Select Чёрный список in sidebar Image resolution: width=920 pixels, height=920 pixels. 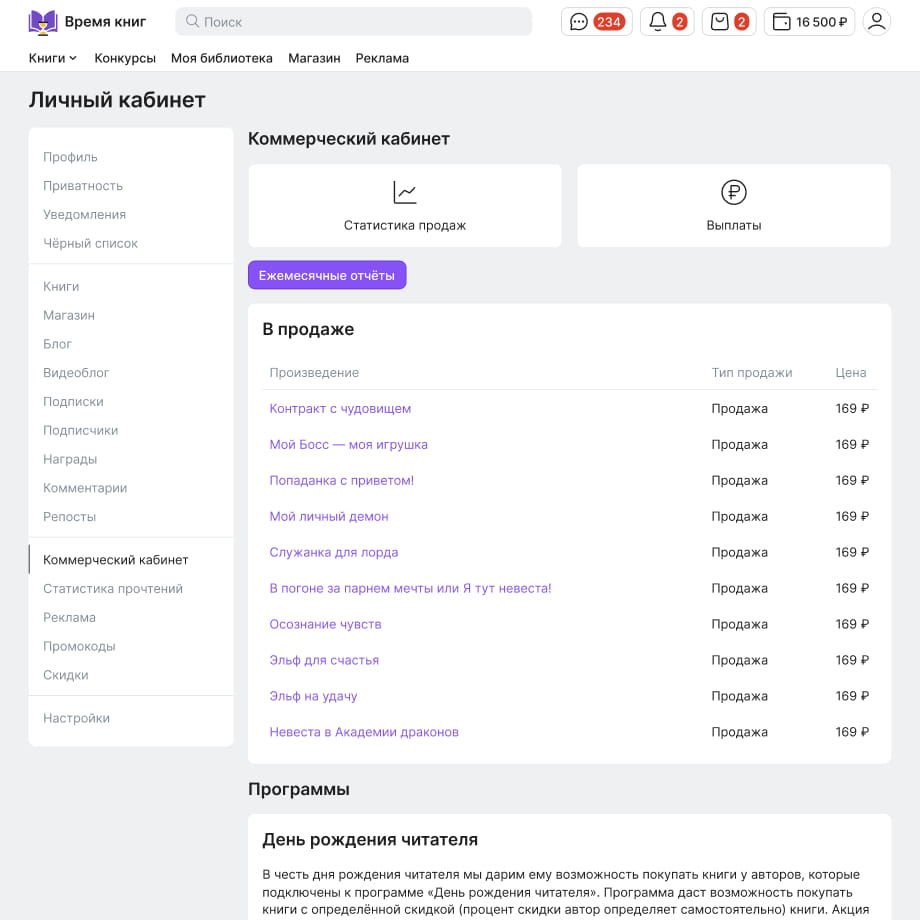tap(90, 243)
